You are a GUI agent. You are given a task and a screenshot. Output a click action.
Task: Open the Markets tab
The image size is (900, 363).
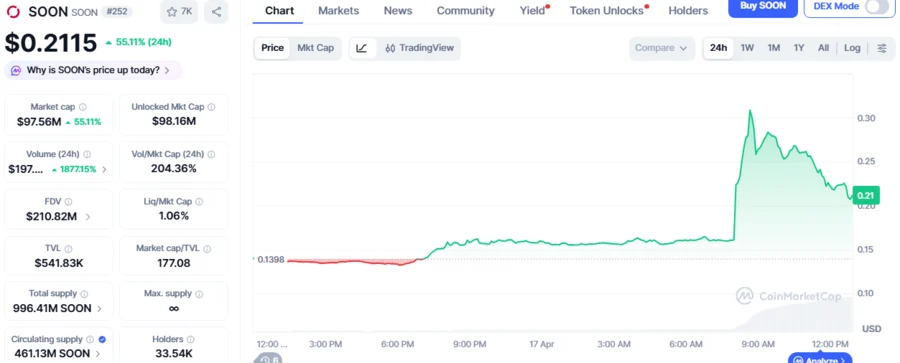pos(339,10)
